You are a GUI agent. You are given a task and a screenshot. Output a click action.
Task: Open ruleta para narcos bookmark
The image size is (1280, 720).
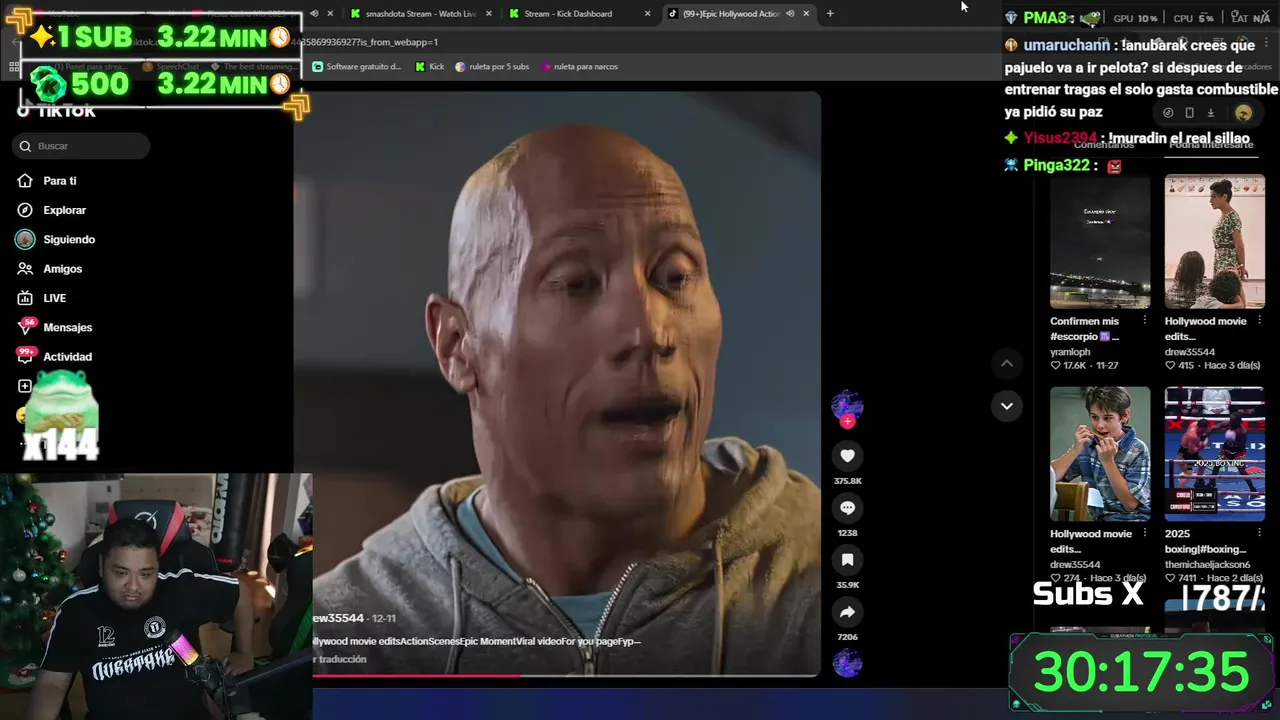579,66
